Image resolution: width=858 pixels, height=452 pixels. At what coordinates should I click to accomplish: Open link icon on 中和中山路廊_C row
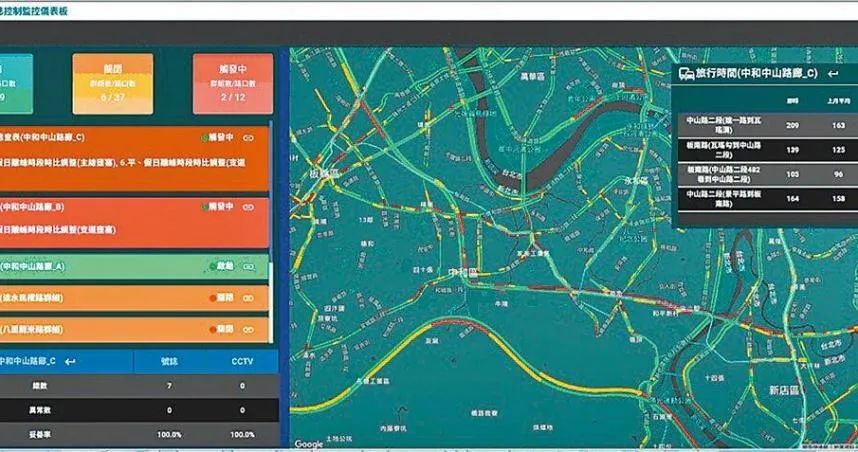click(248, 138)
